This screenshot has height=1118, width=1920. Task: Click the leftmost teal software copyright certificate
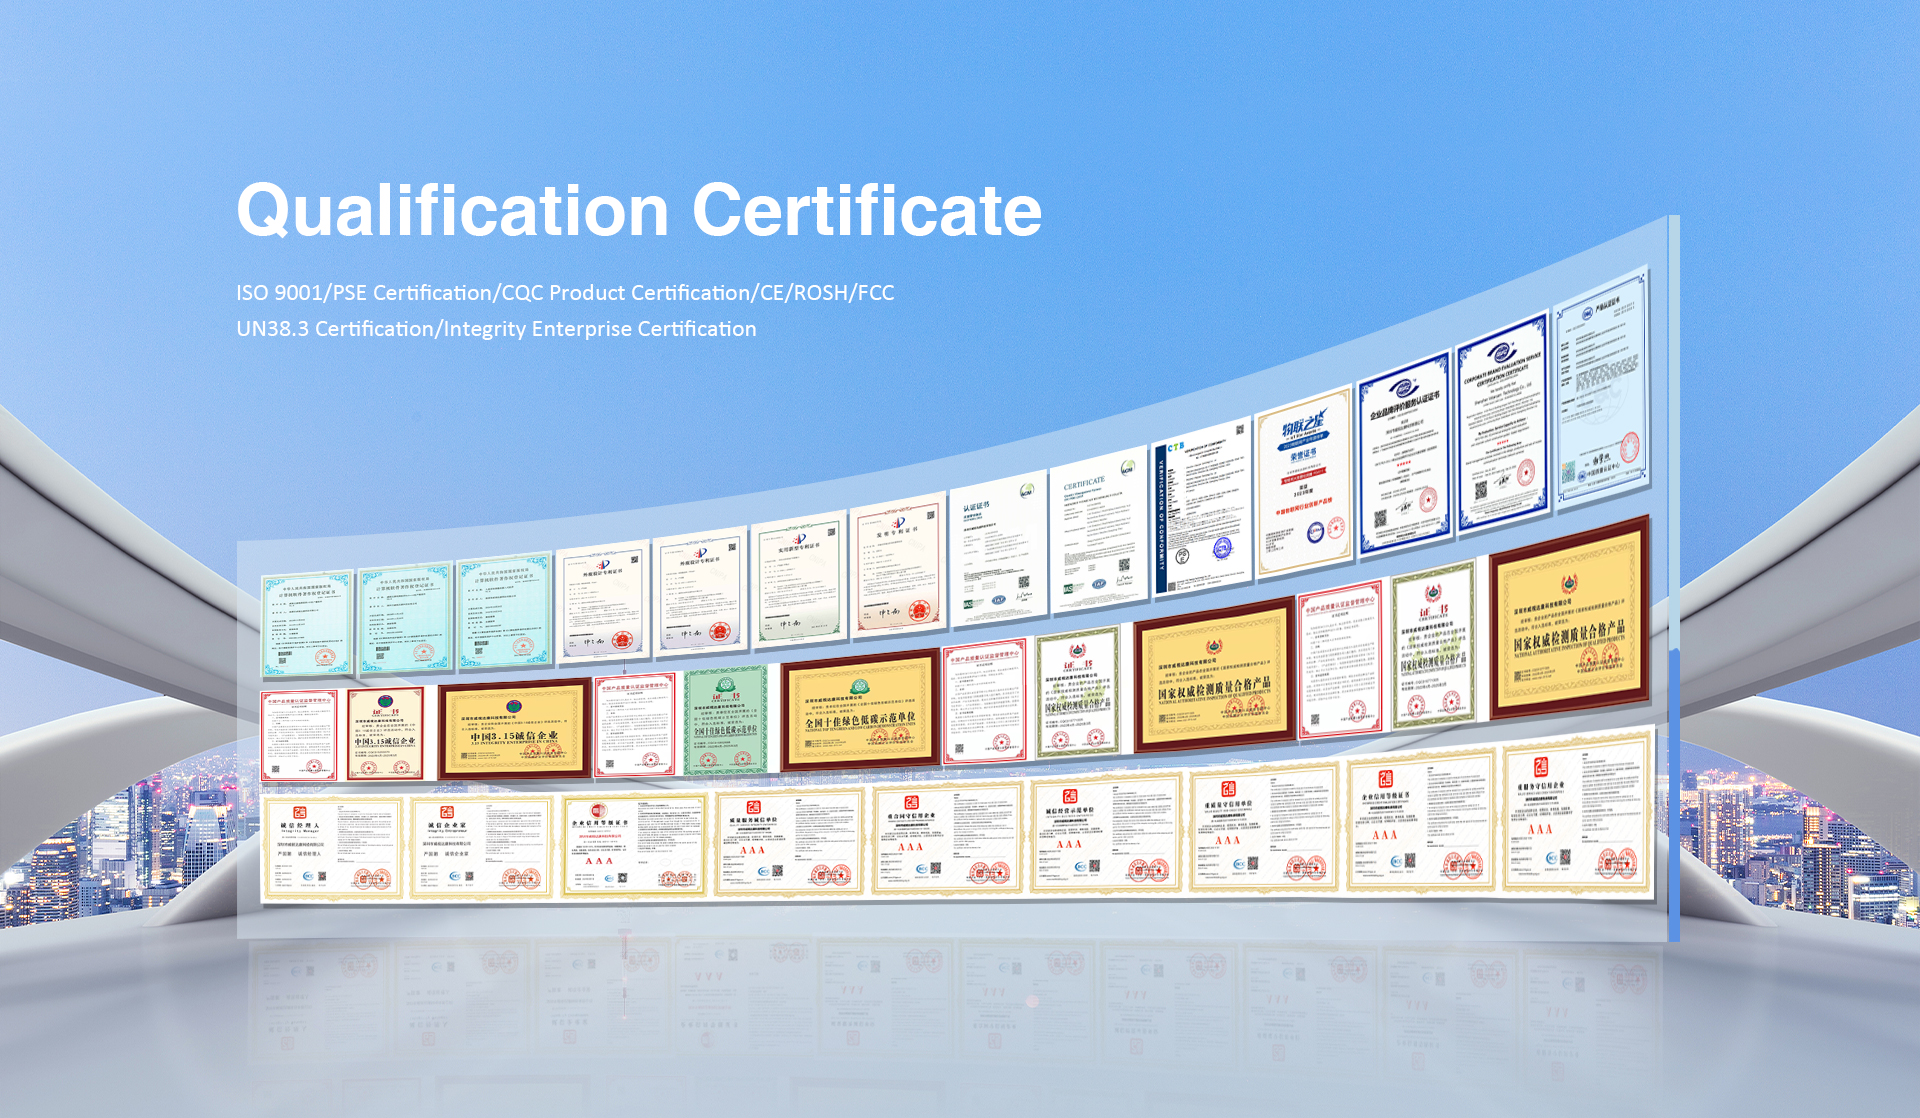[307, 624]
